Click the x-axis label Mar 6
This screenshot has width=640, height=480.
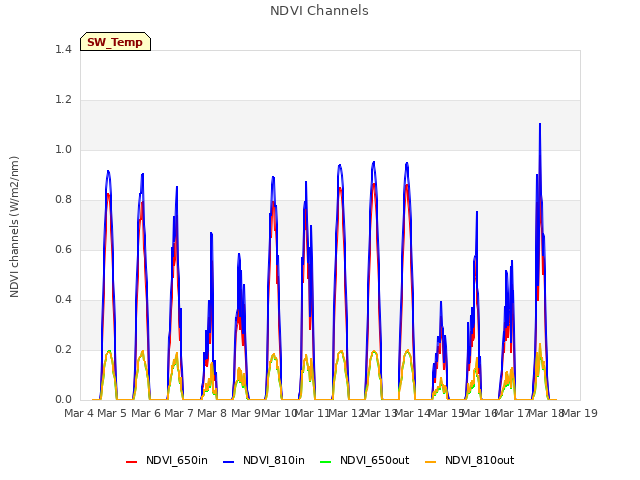146,413
